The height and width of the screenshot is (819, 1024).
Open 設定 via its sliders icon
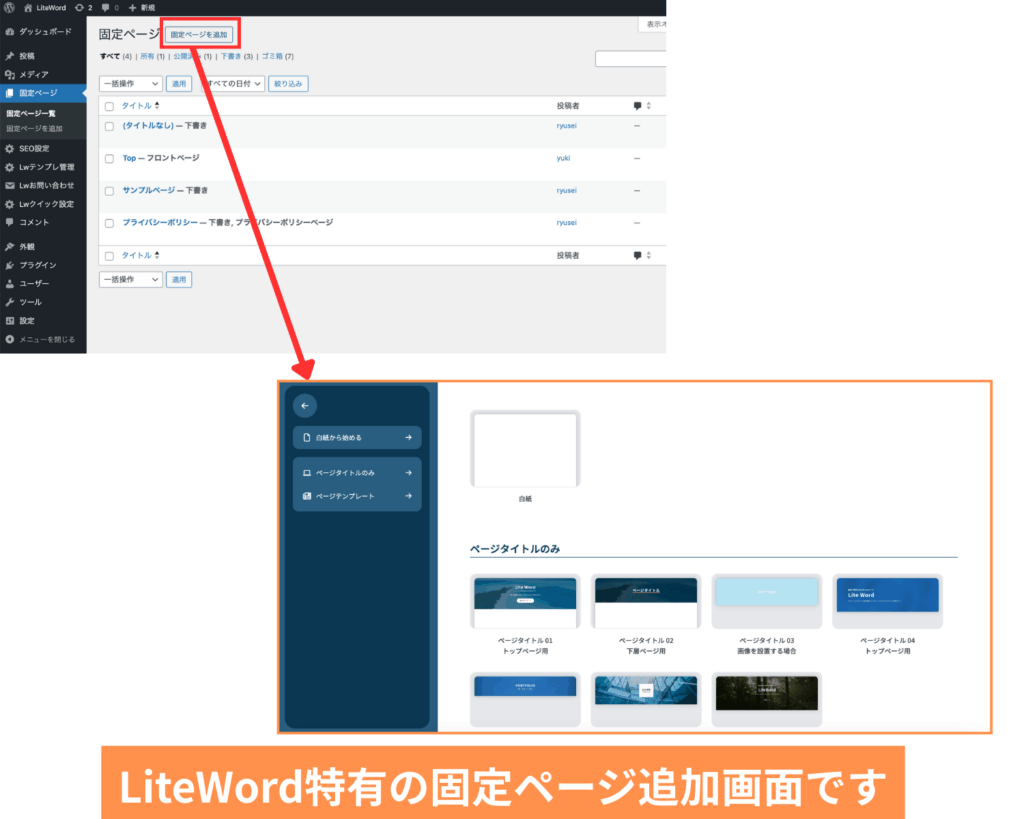[x=10, y=321]
